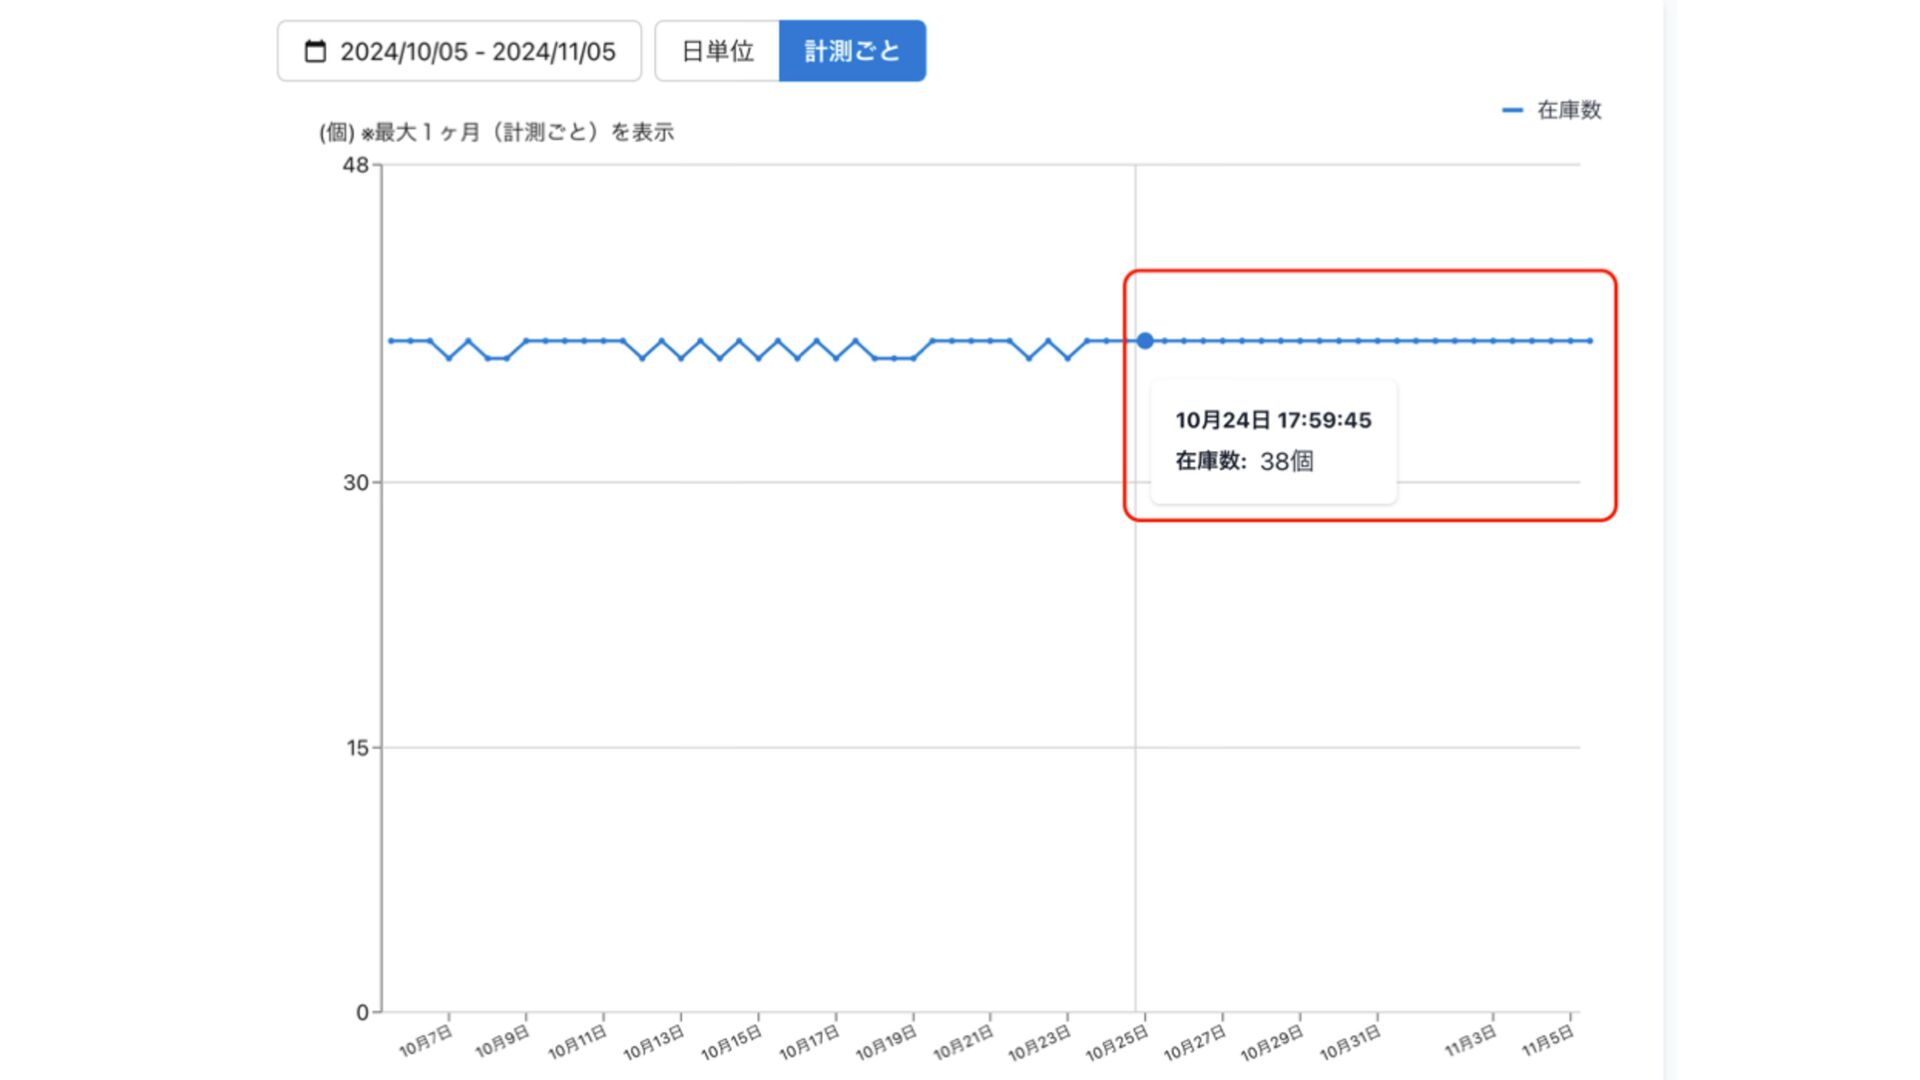Toggle the 在庫数 legend entry
1920x1080 pixels.
click(1552, 110)
